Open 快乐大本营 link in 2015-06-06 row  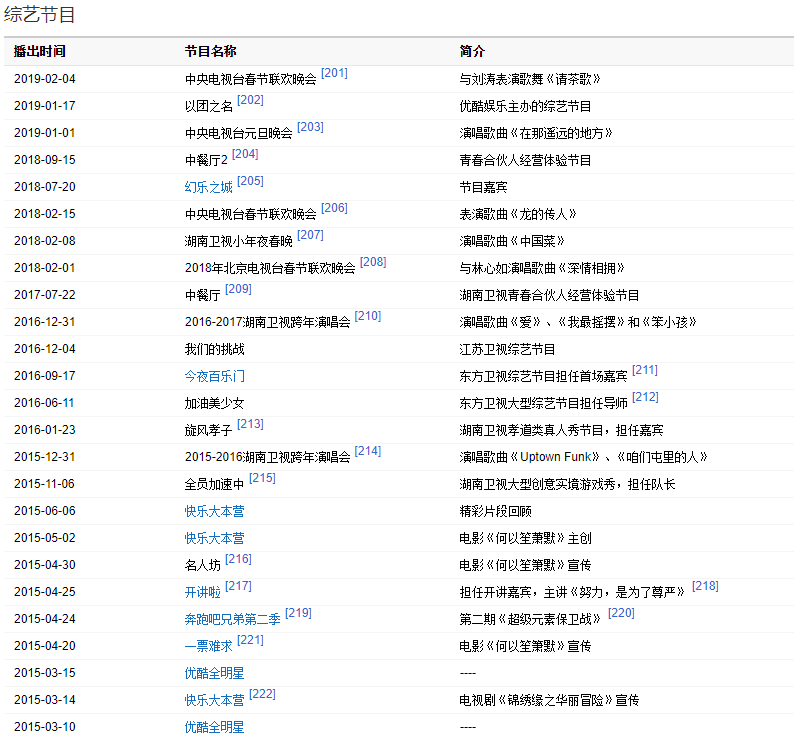[214, 511]
